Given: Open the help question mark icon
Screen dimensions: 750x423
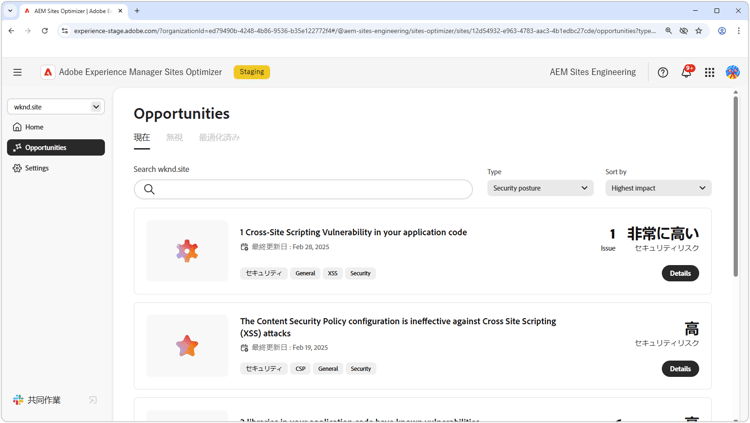Looking at the screenshot, I should 662,72.
